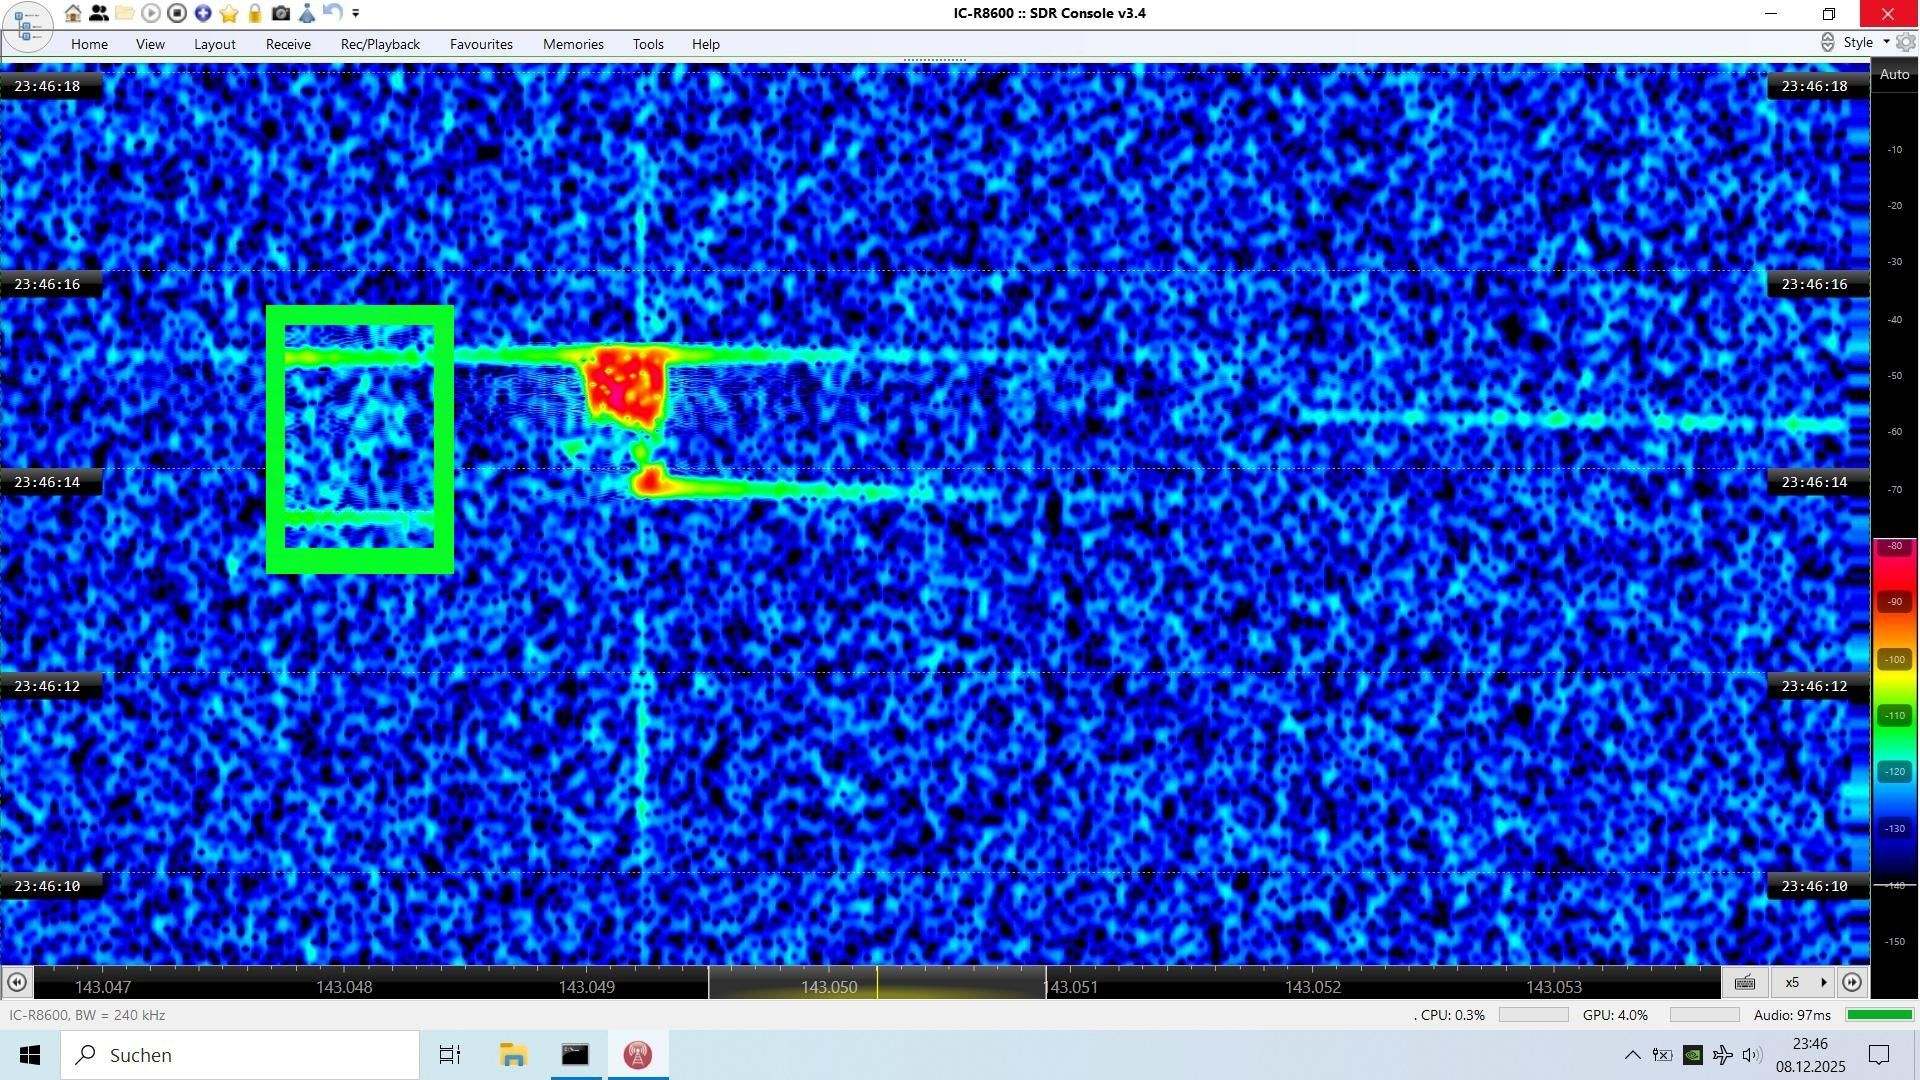
Task: Open the Style dropdown
Action: coord(1865,42)
